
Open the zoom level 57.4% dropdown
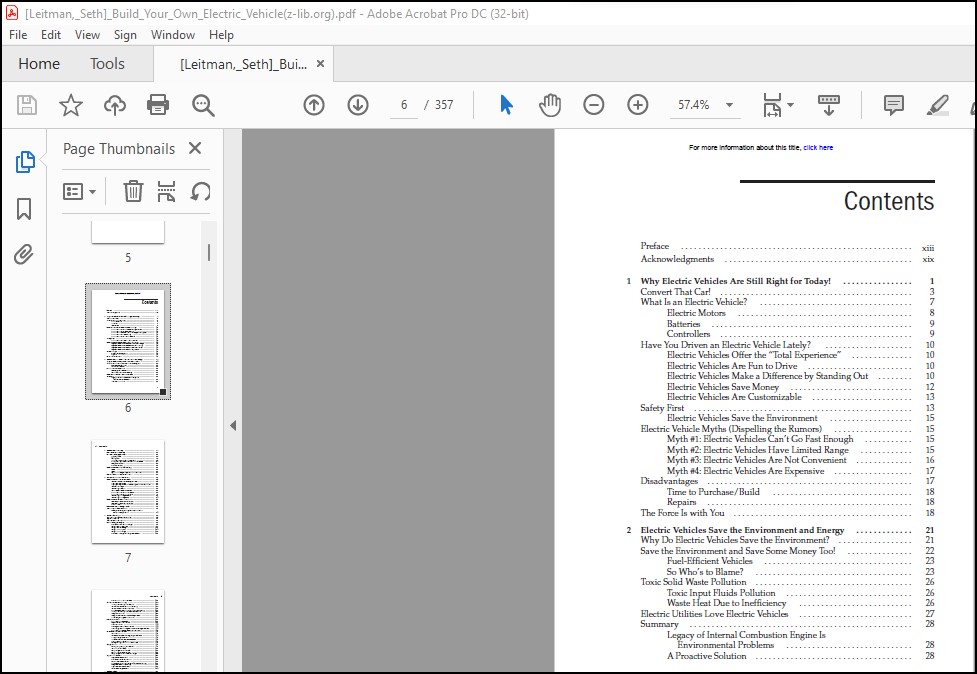pos(730,105)
